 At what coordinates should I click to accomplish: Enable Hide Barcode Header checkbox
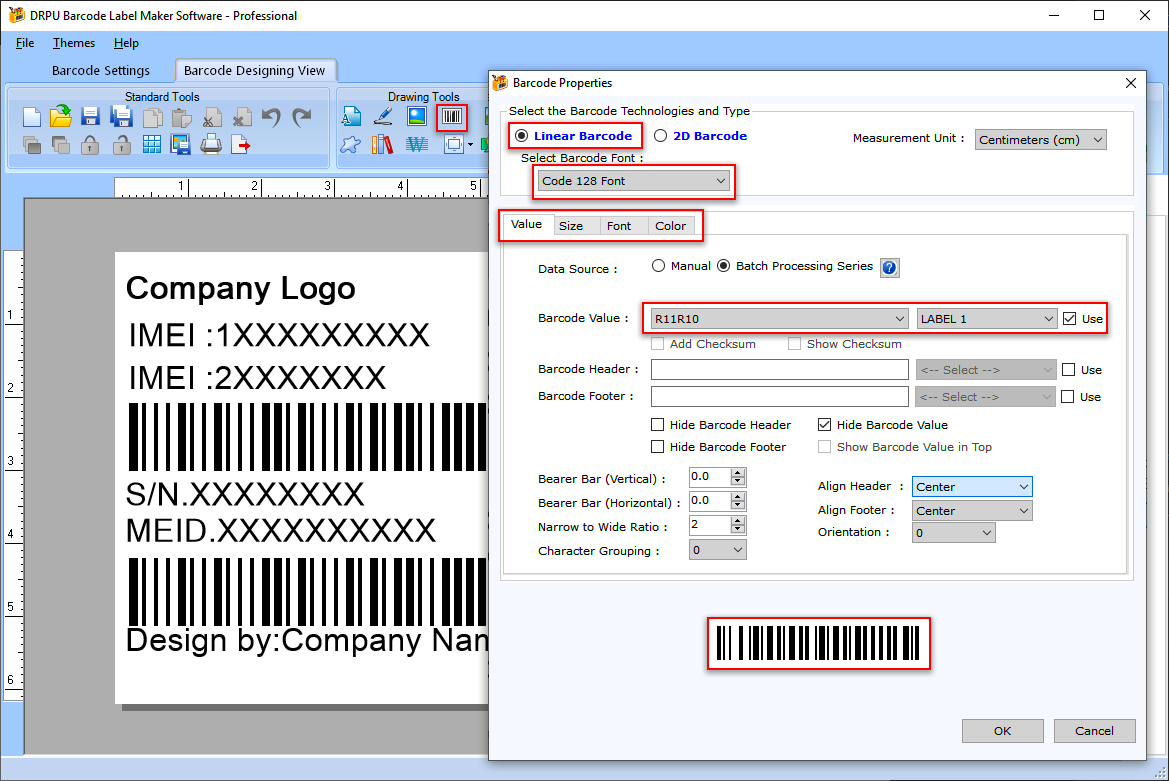point(658,425)
